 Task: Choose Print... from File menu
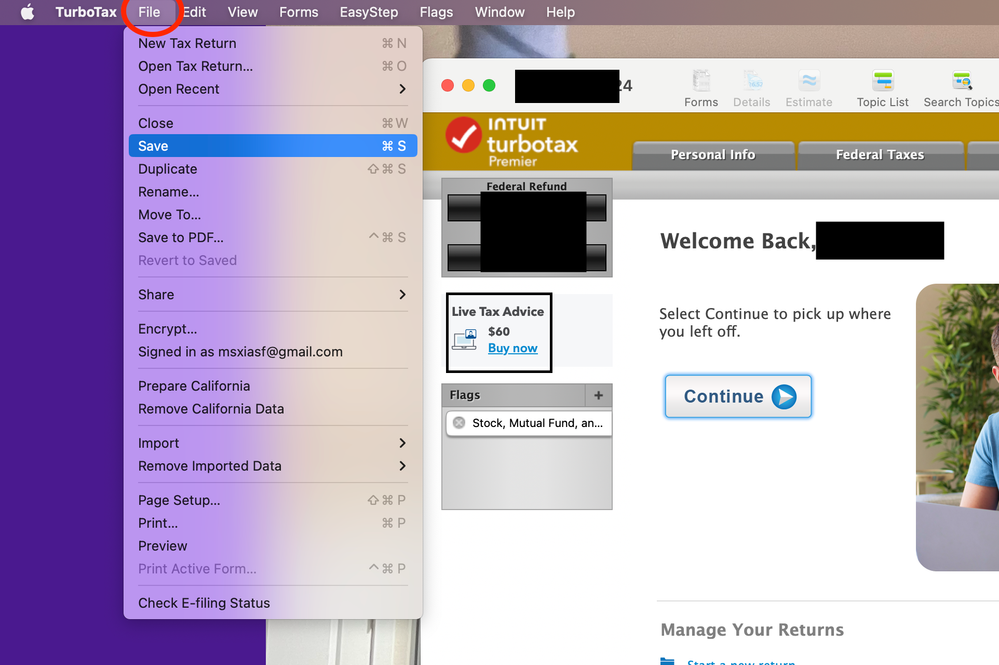click(273, 523)
